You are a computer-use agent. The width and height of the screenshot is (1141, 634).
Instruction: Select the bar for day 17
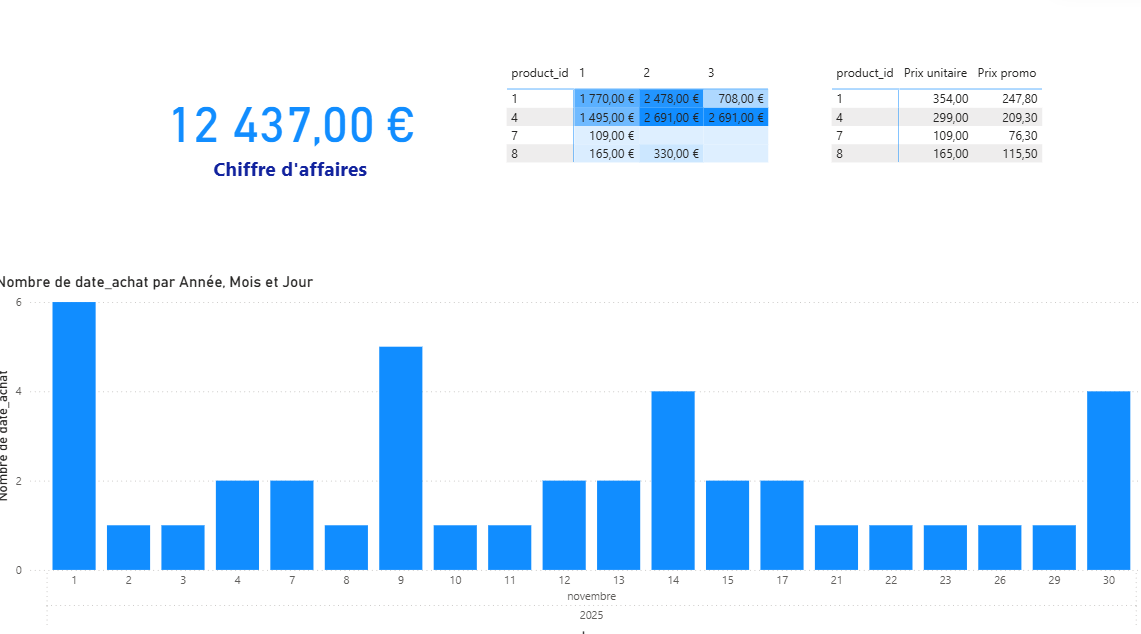781,525
